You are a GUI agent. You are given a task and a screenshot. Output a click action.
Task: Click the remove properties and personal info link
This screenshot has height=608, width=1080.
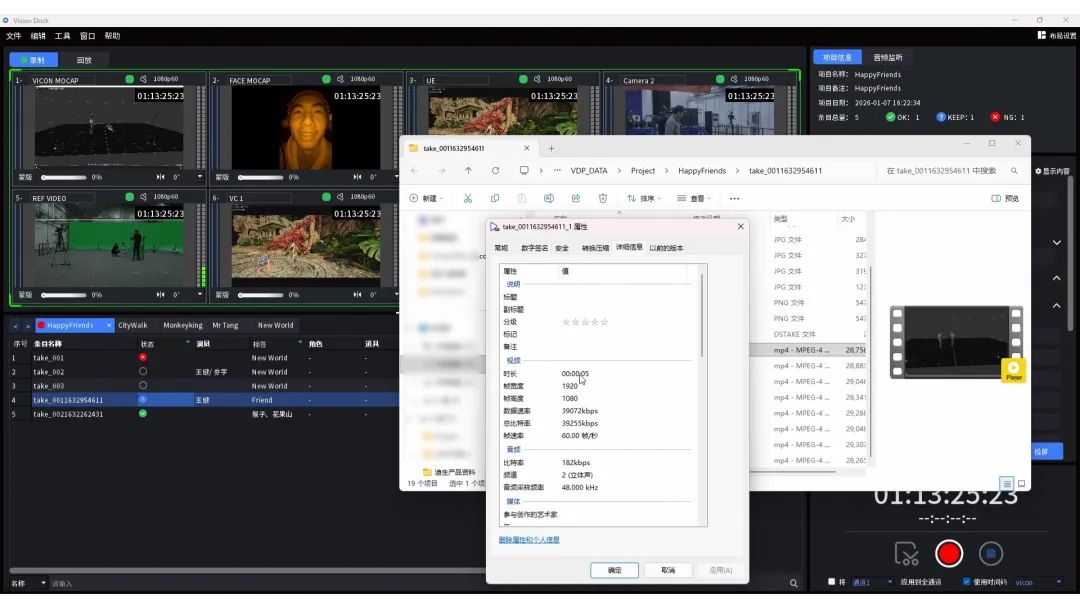click(529, 540)
